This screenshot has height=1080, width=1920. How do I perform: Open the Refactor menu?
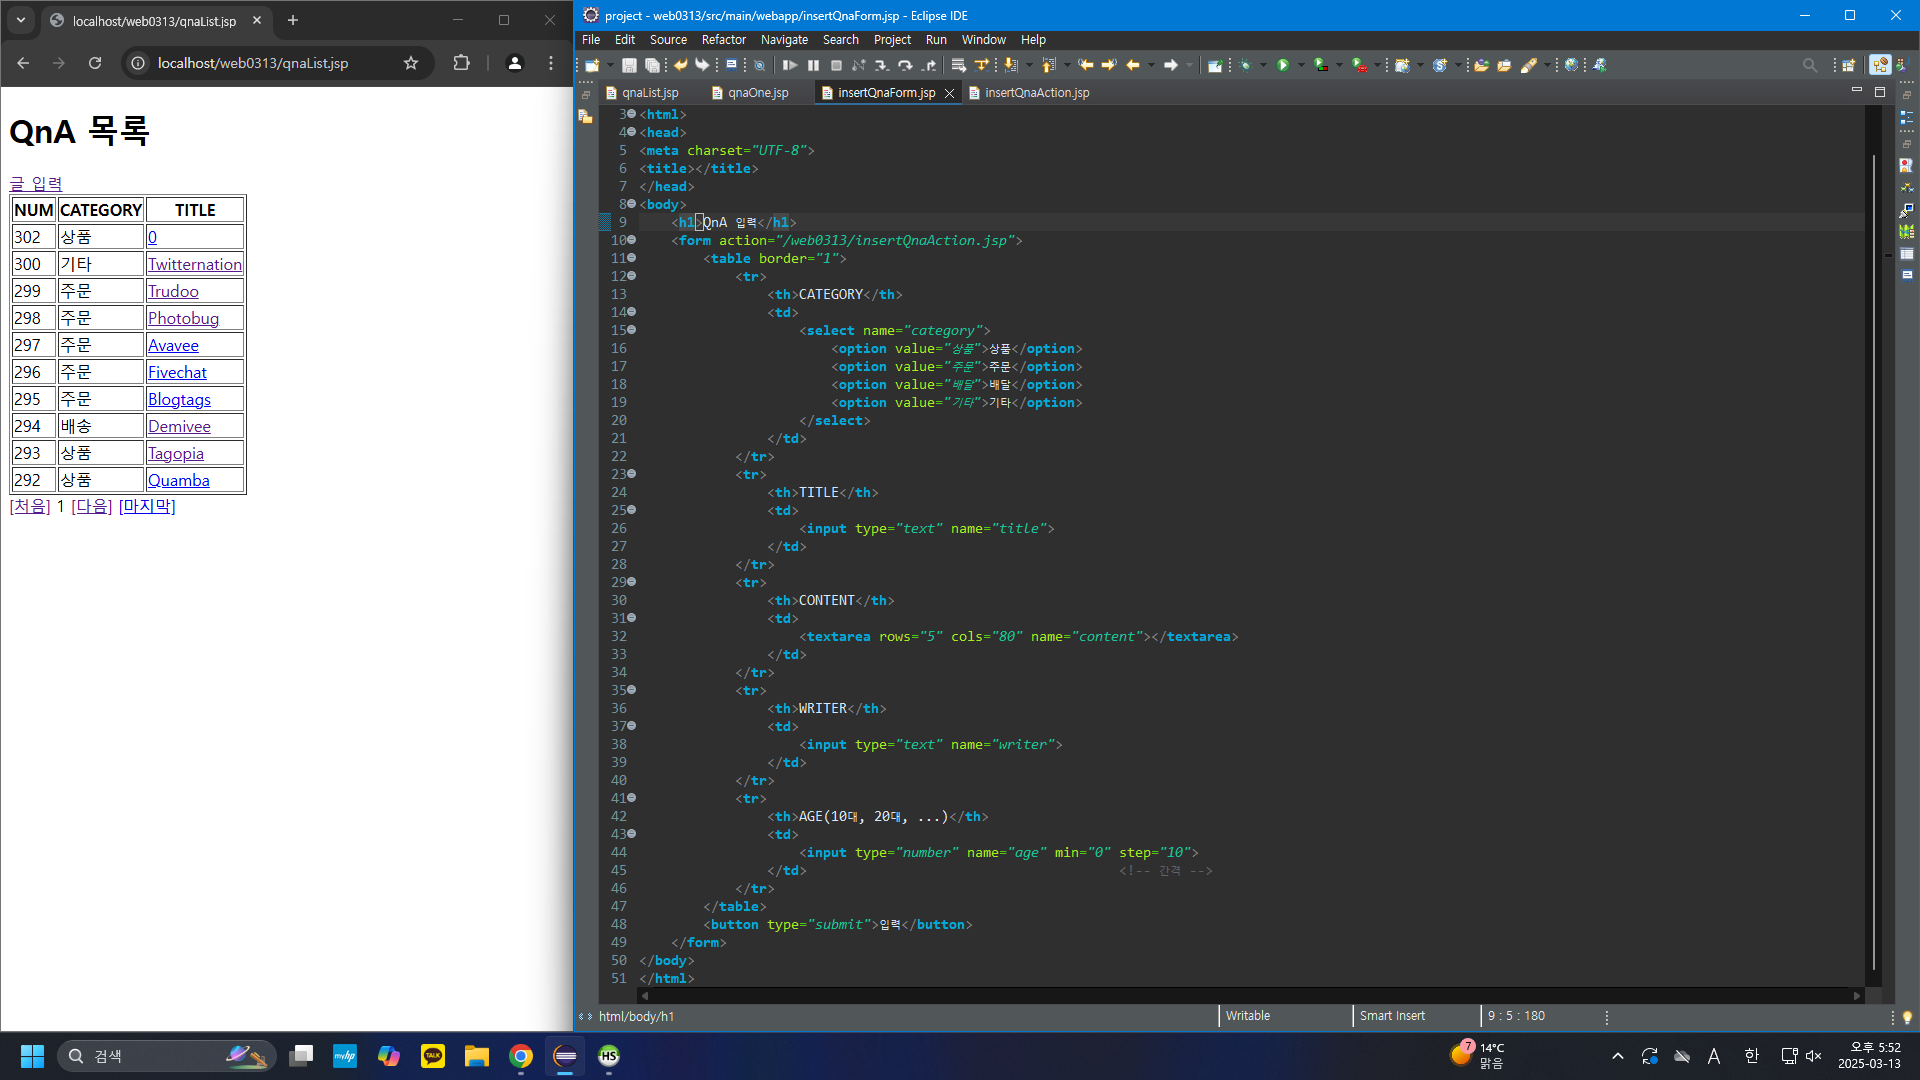tap(723, 40)
